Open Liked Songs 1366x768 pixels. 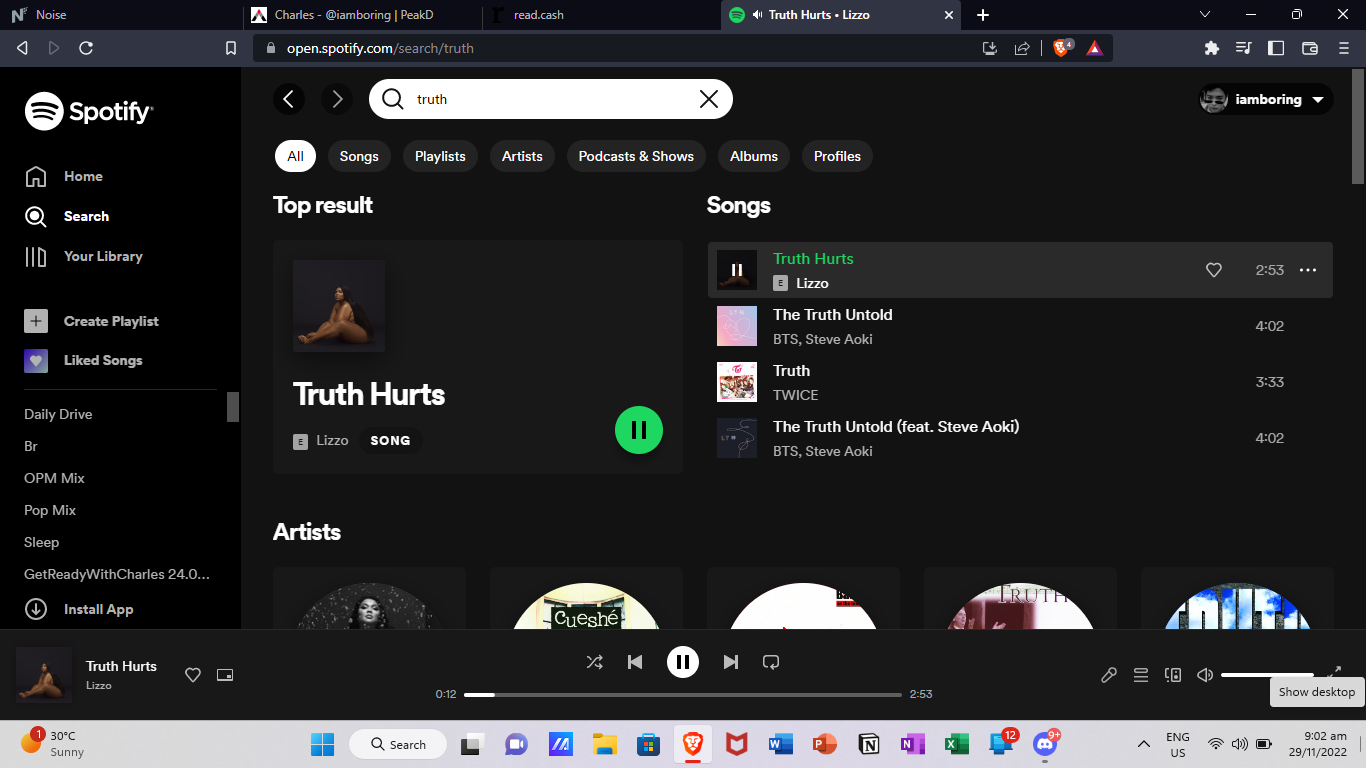84,360
